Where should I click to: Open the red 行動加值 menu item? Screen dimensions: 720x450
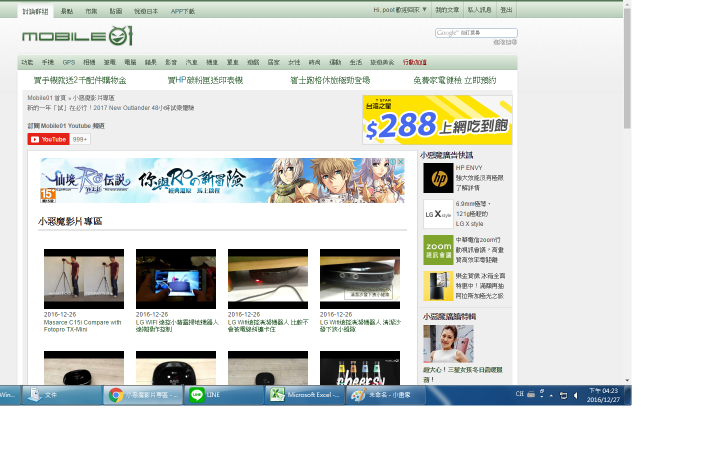tap(415, 62)
